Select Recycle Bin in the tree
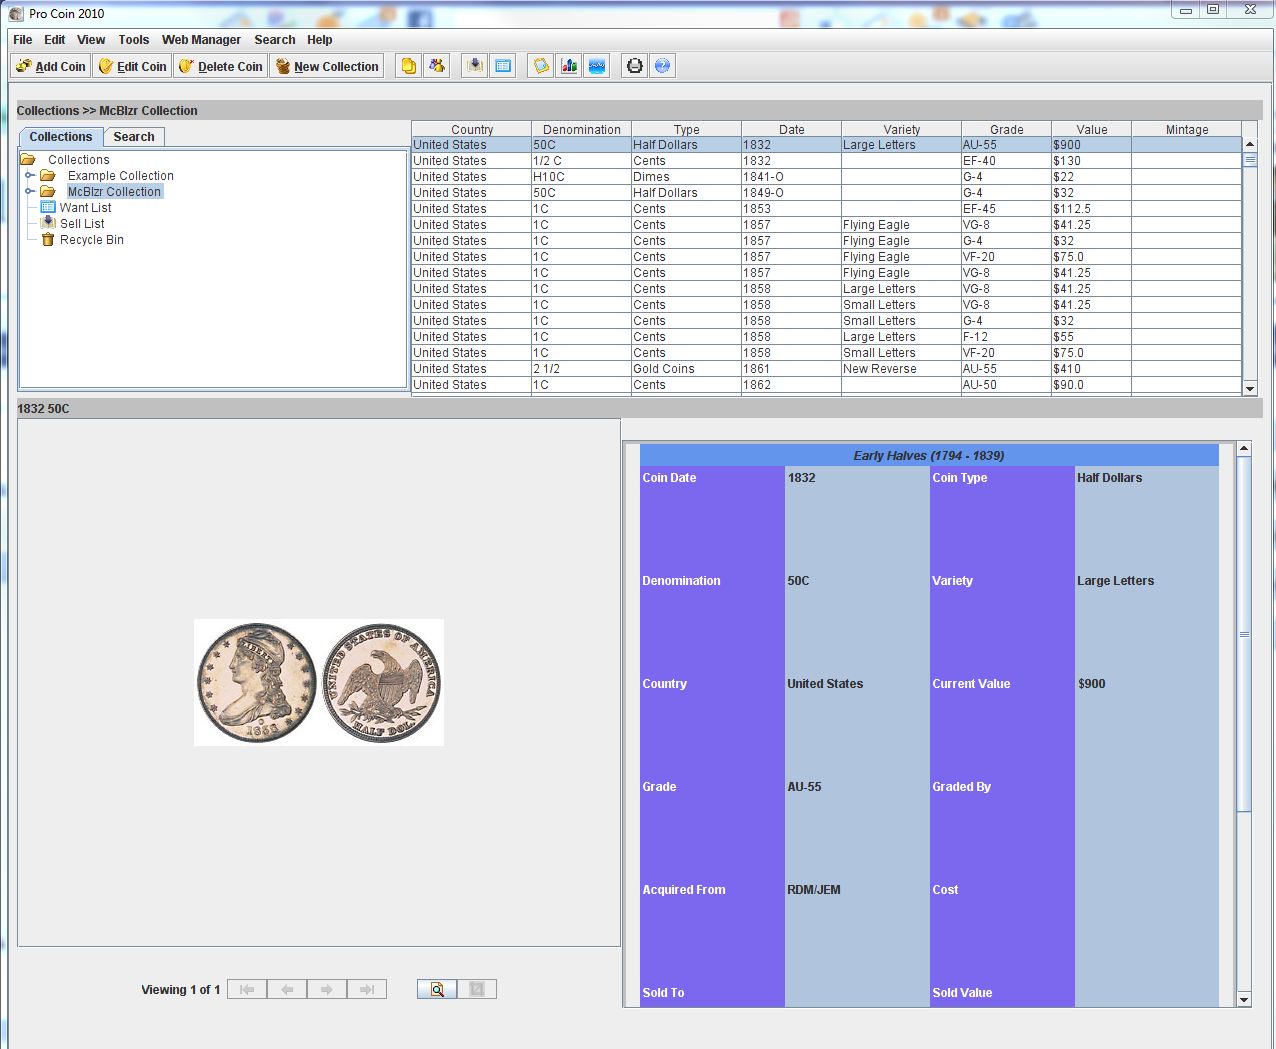 point(91,240)
